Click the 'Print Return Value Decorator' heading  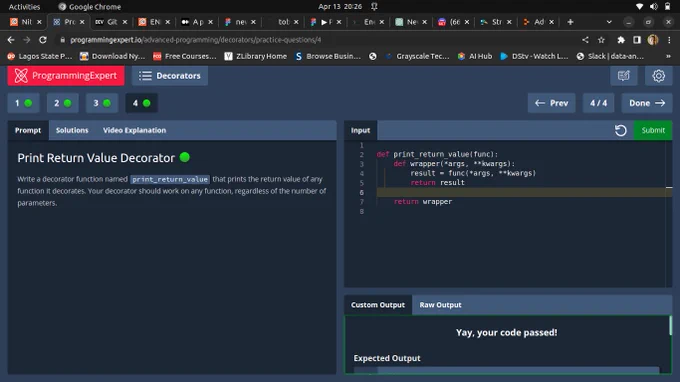click(x=96, y=158)
